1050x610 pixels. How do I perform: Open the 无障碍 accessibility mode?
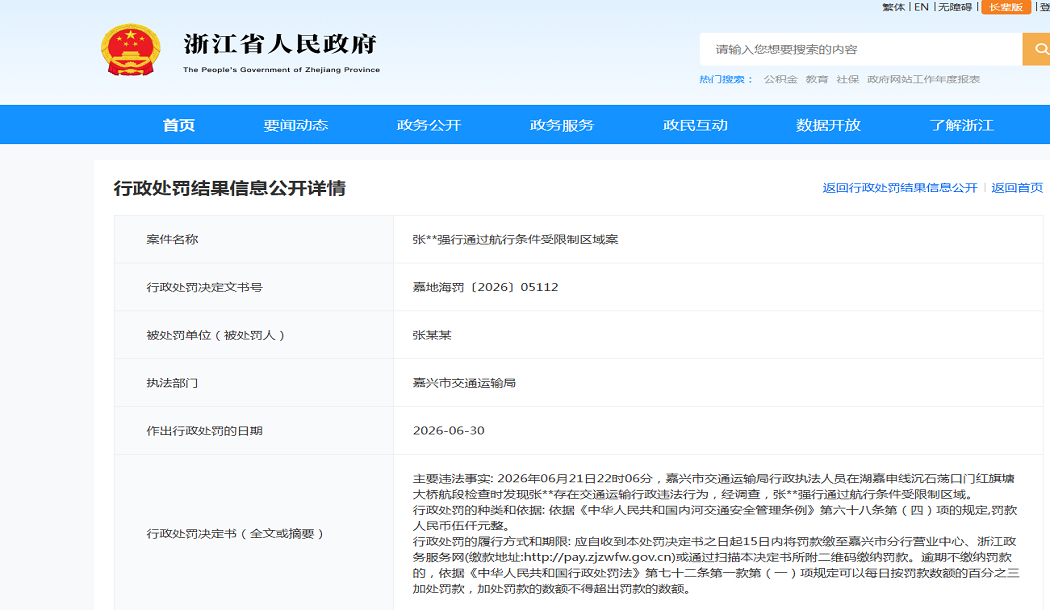pos(955,7)
